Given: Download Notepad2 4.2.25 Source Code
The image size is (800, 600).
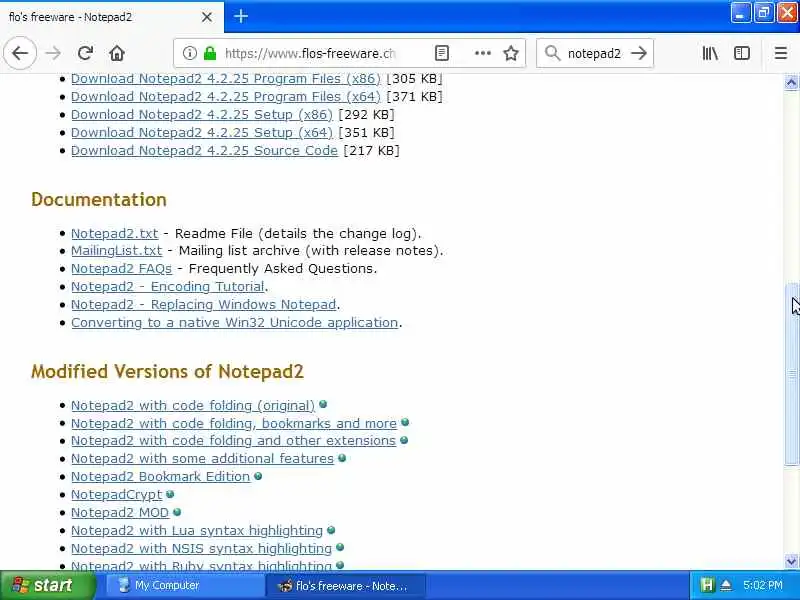Looking at the screenshot, I should 205,151.
